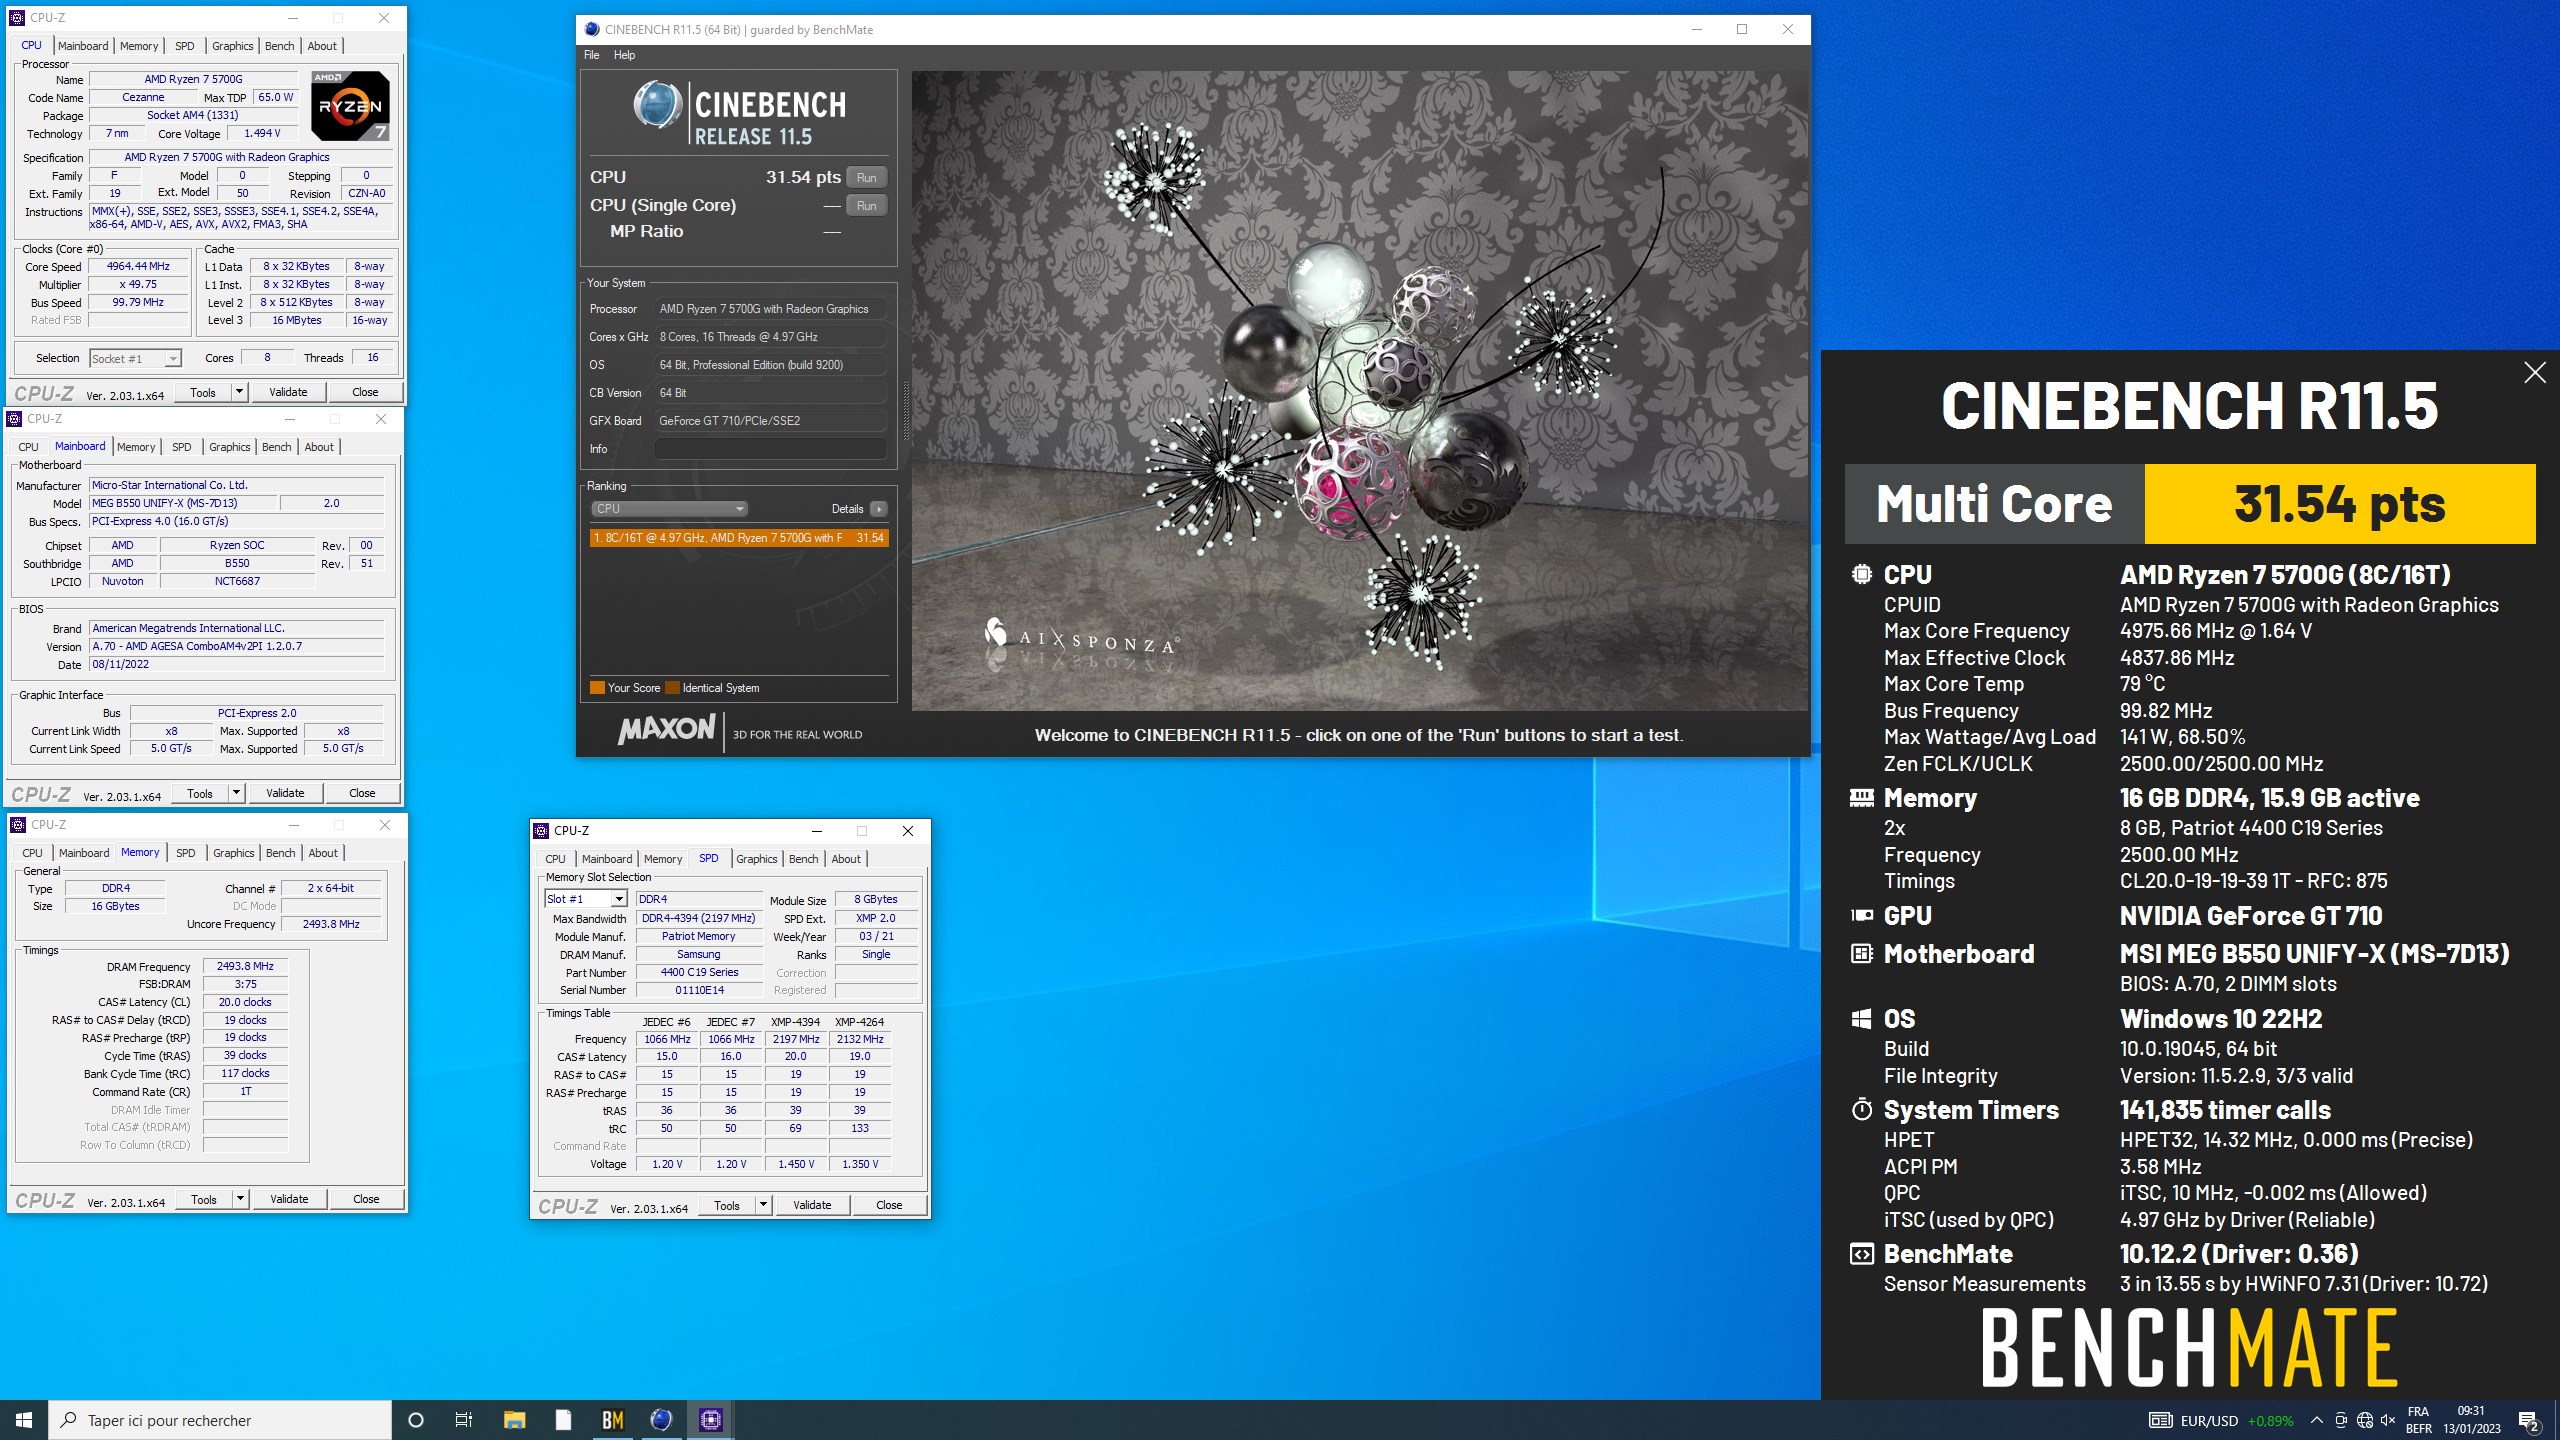This screenshot has height=1440, width=2560.
Task: Click the MAXON logo
Action: (667, 730)
